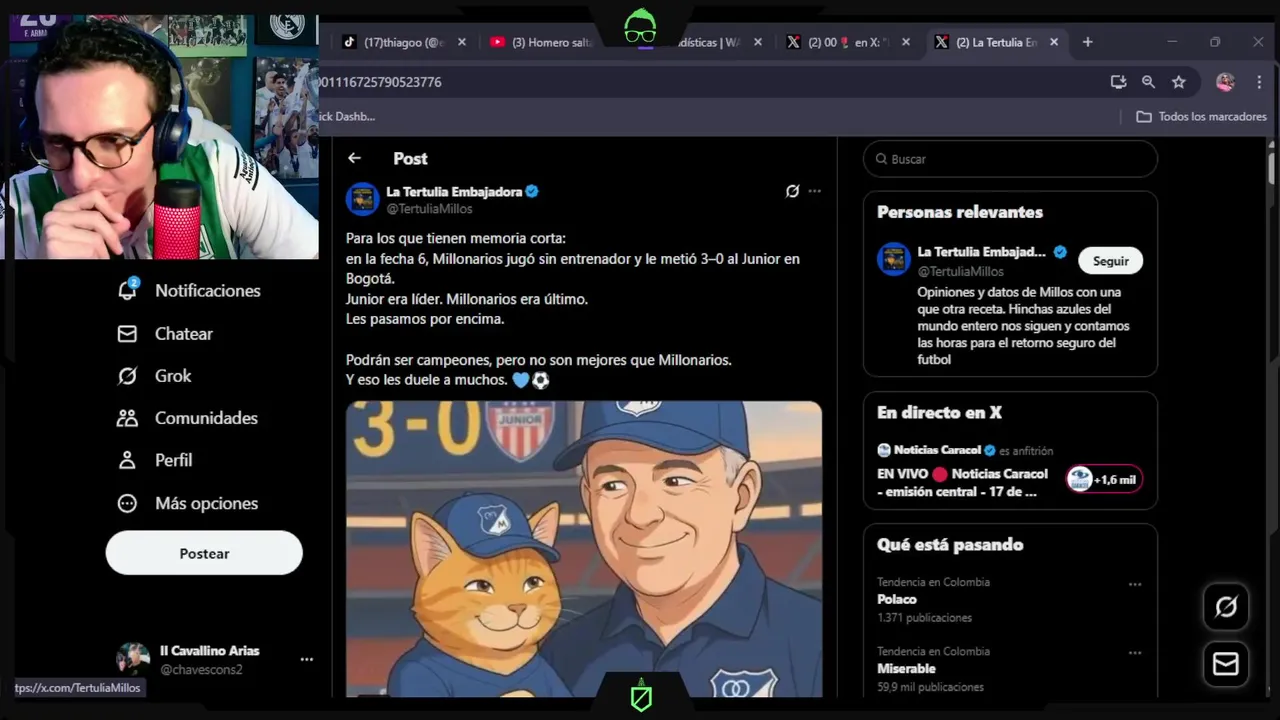Open options for the Polaco trend
Screen dimensions: 1280x720
(1135, 584)
